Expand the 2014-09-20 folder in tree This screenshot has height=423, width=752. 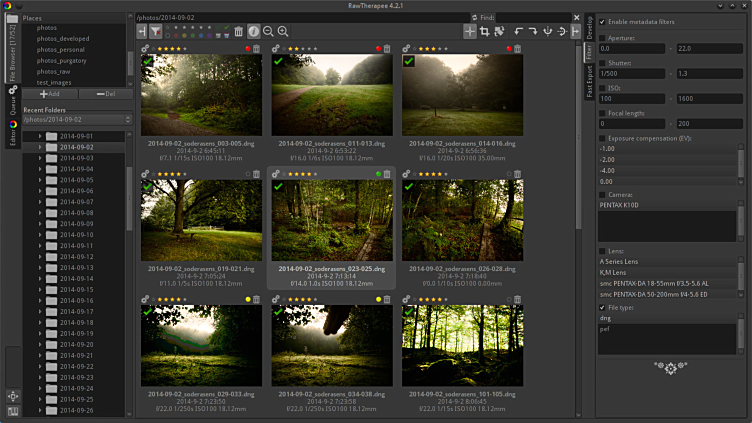(x=40, y=344)
